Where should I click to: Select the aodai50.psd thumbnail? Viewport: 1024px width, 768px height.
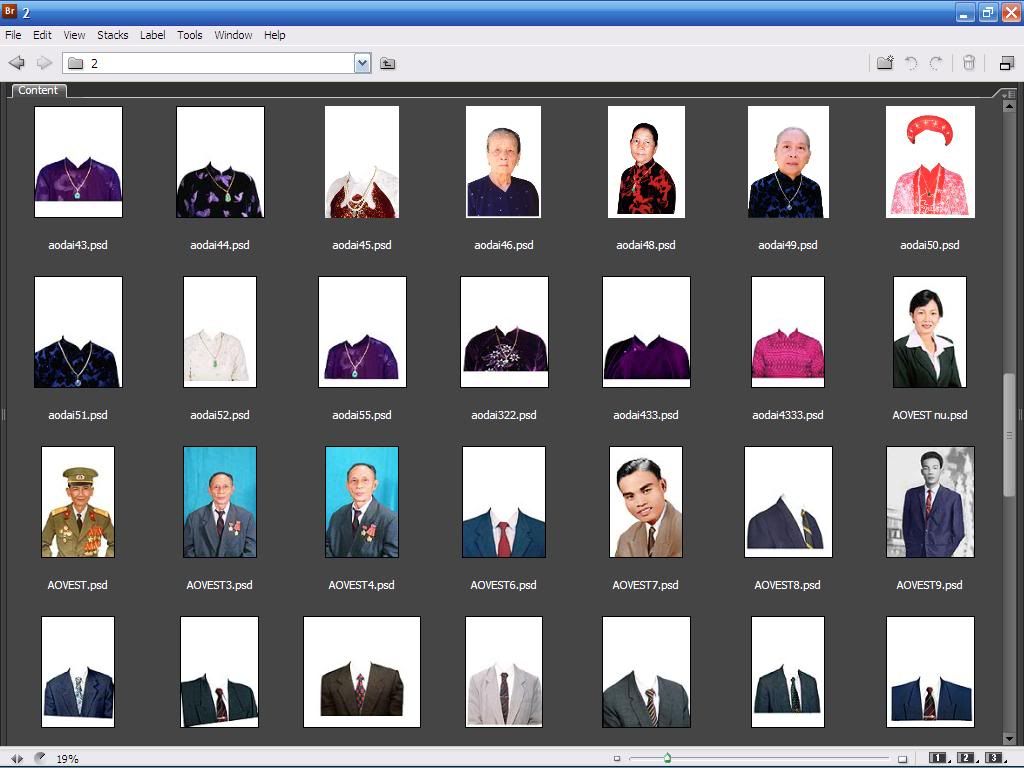(930, 162)
